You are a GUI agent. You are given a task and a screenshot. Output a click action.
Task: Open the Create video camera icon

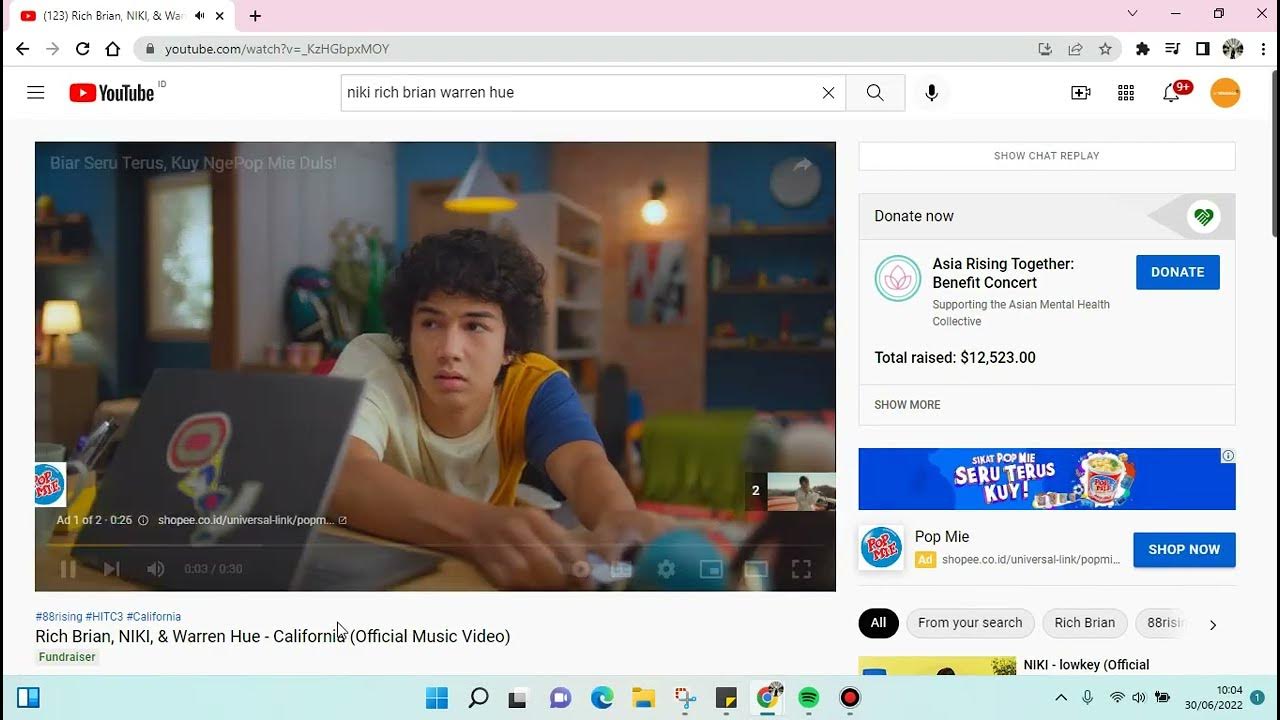1080,93
